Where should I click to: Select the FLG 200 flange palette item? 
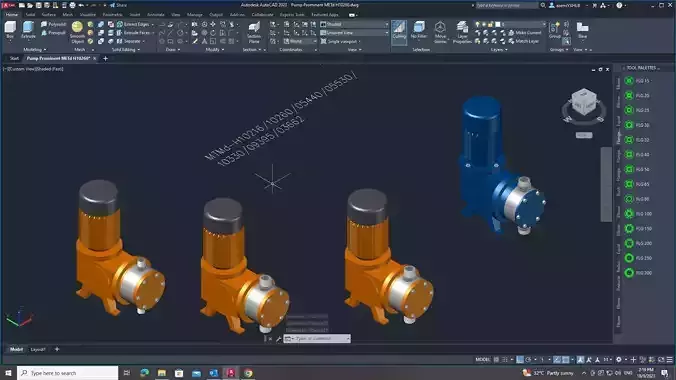638,243
